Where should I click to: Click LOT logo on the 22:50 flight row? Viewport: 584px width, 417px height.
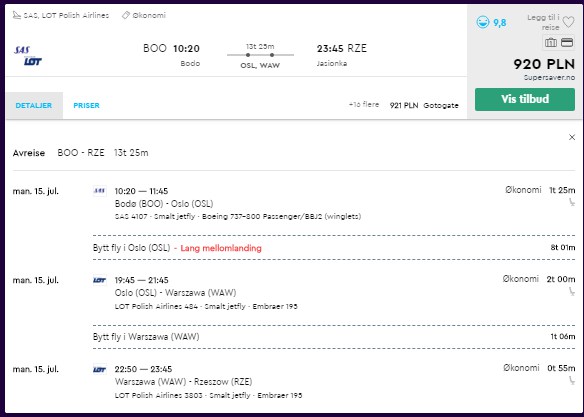click(x=99, y=369)
